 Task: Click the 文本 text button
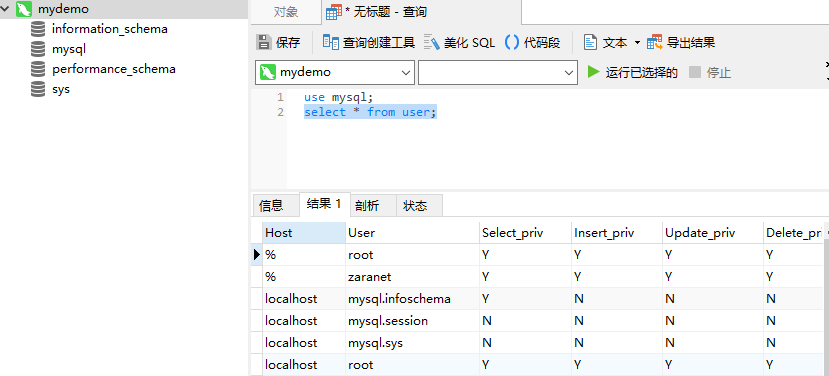[605, 42]
